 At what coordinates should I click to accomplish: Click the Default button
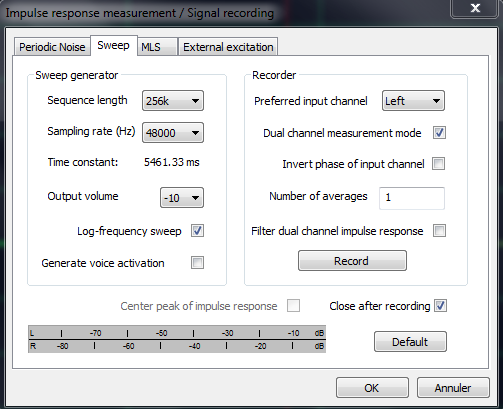[410, 342]
